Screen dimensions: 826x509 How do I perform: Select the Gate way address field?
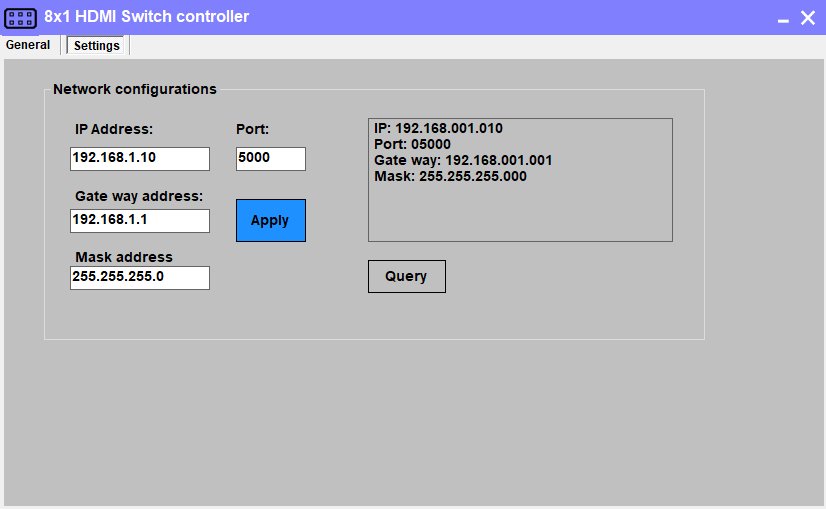point(140,220)
